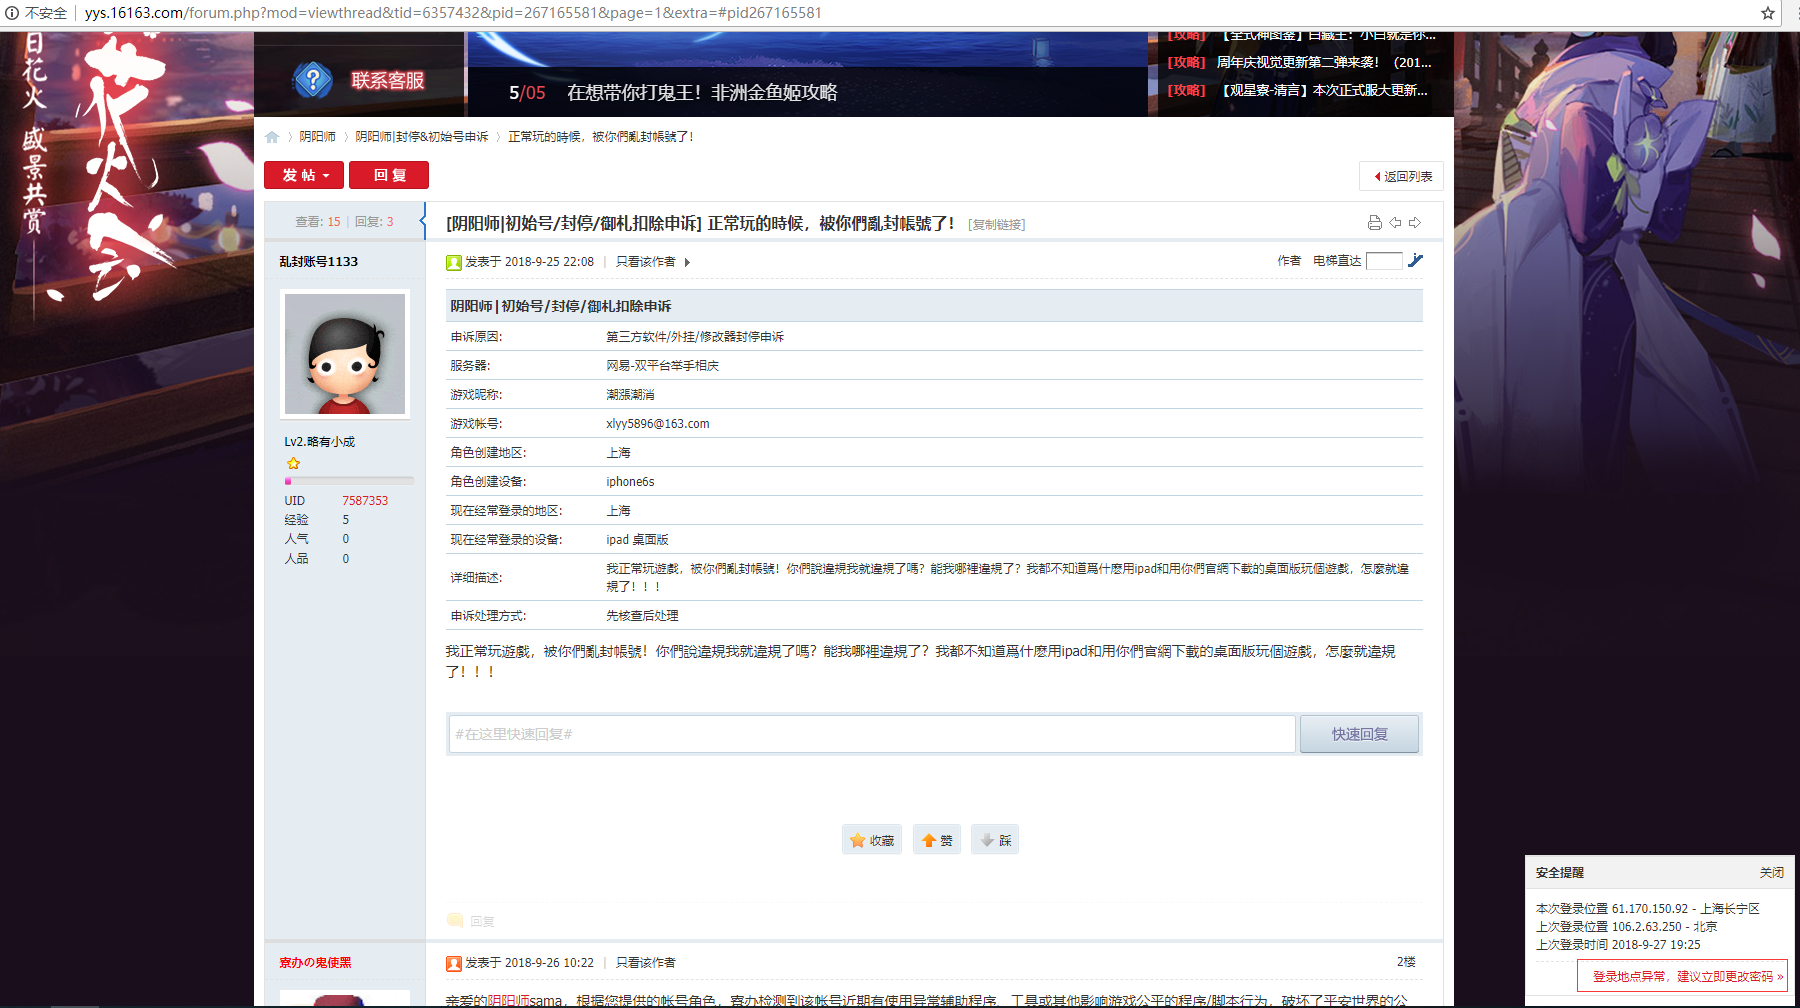Click the blue question mark customer service icon
Image resolution: width=1800 pixels, height=1008 pixels.
coord(313,80)
